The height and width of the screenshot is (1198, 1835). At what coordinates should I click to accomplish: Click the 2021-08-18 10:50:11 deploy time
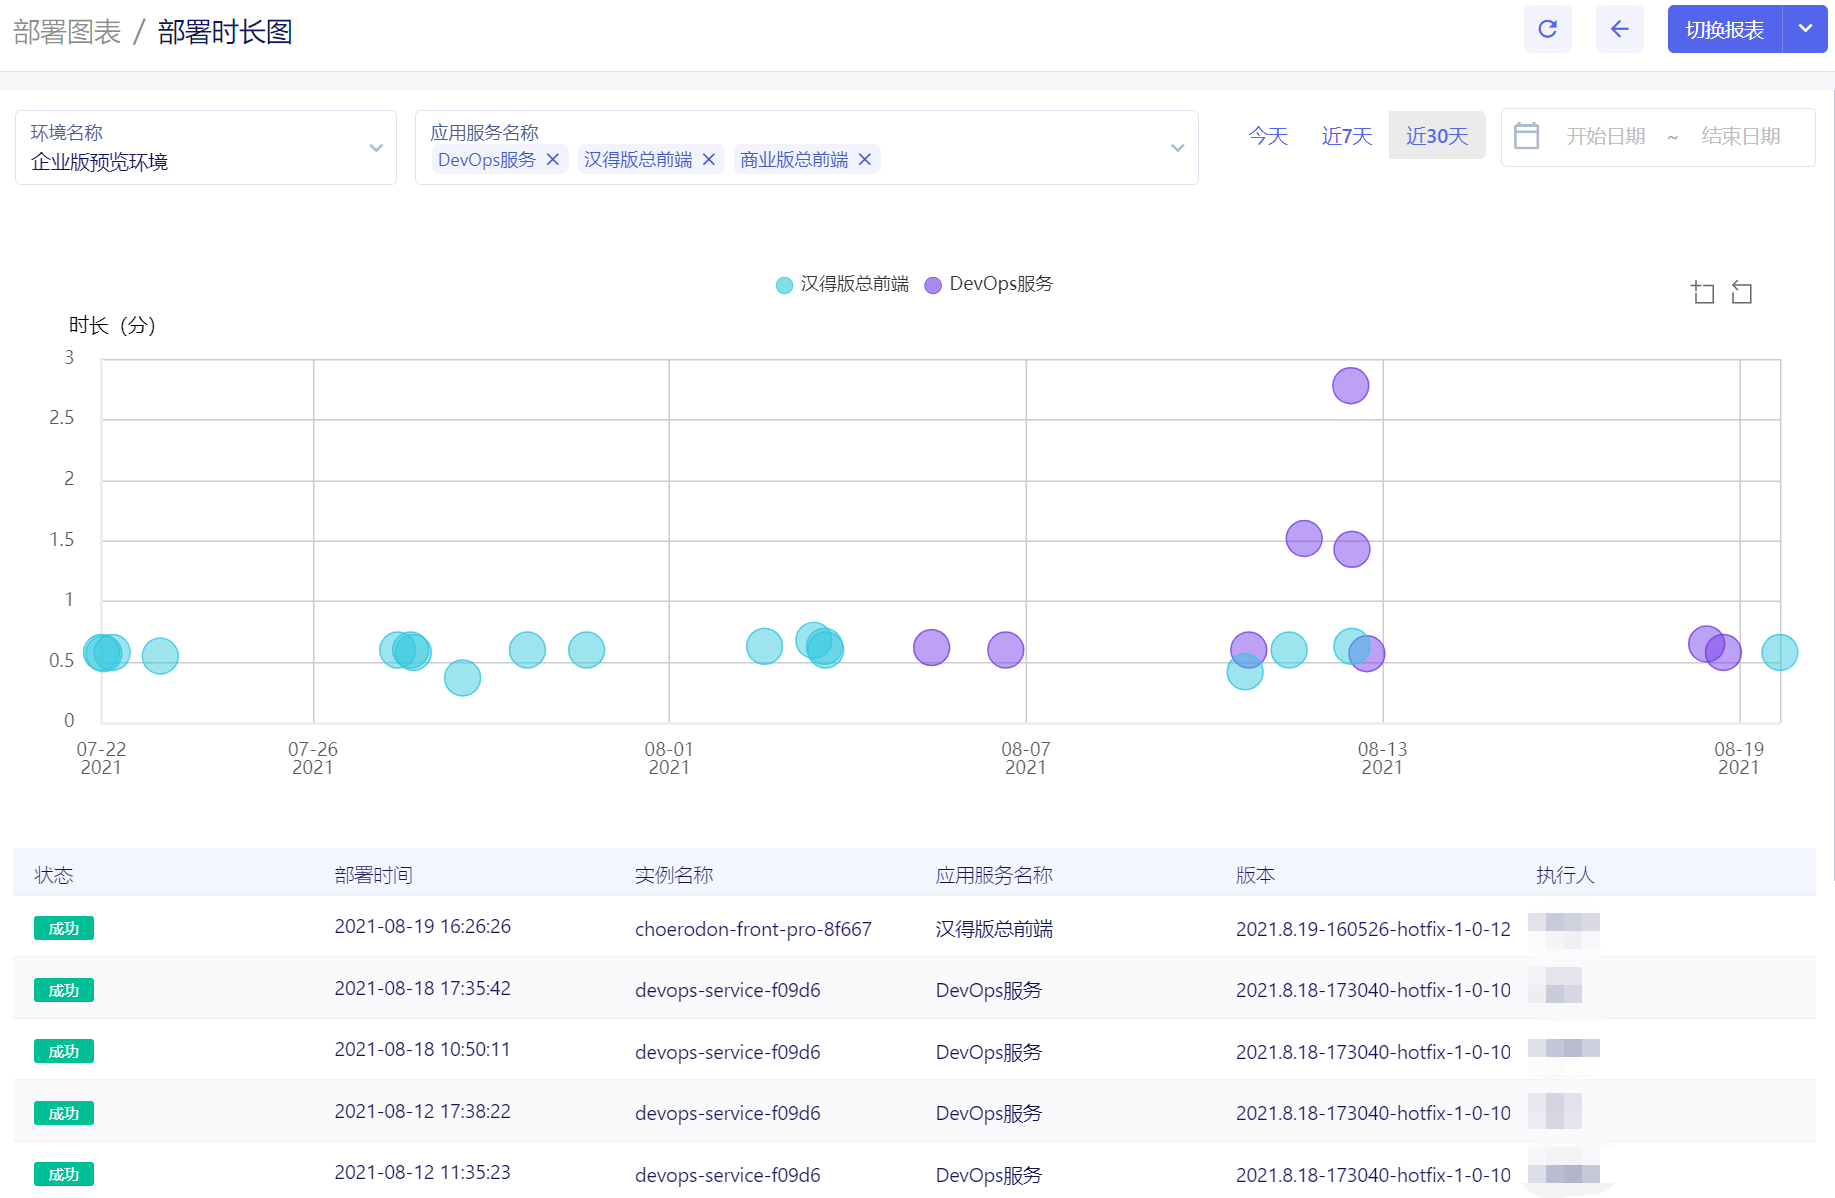point(422,1049)
